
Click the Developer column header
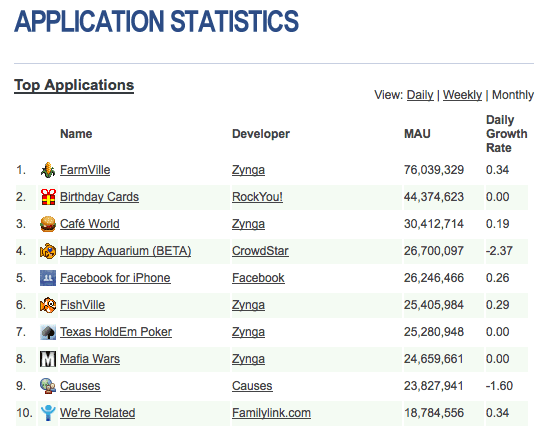[261, 134]
